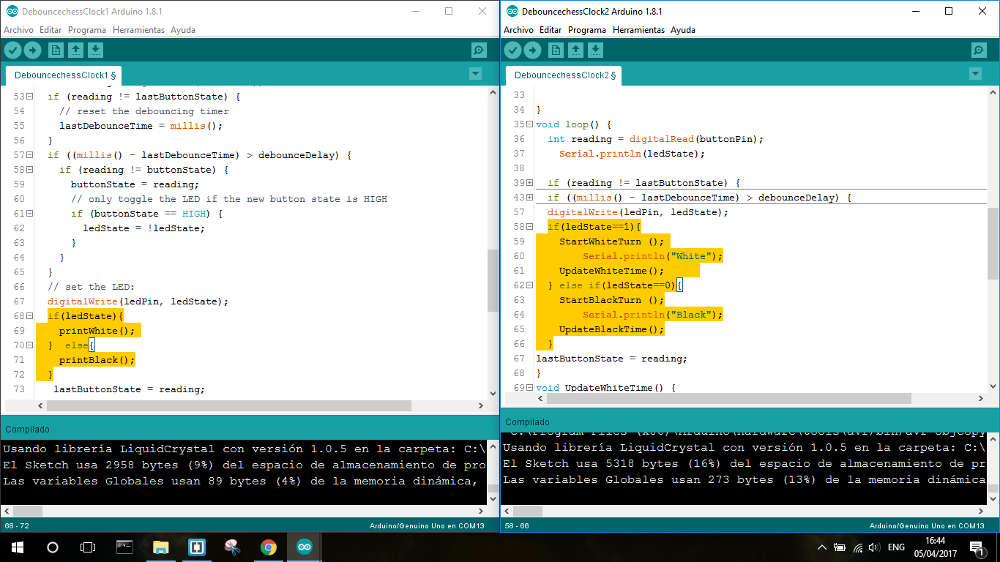The width and height of the screenshot is (1000, 562).
Task: Open volume control in system tray
Action: 874,547
